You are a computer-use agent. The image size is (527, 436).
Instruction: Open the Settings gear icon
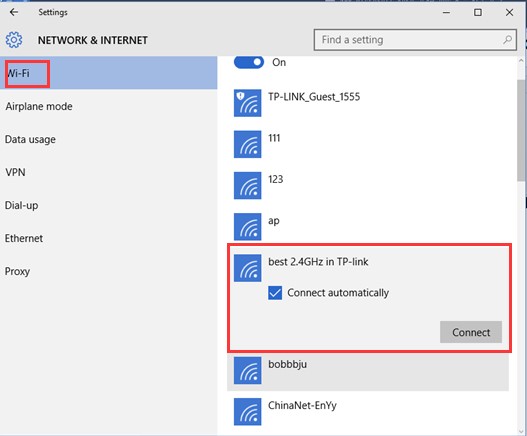click(x=14, y=40)
